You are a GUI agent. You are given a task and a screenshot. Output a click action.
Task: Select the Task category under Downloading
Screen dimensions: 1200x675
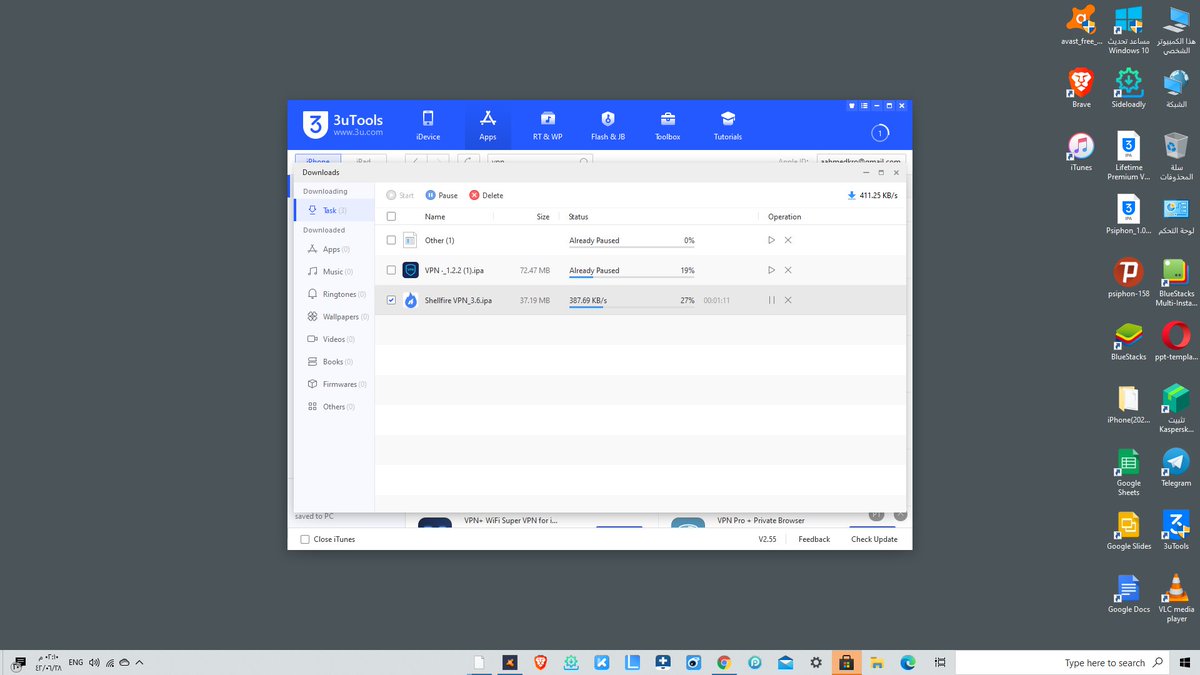click(x=334, y=210)
